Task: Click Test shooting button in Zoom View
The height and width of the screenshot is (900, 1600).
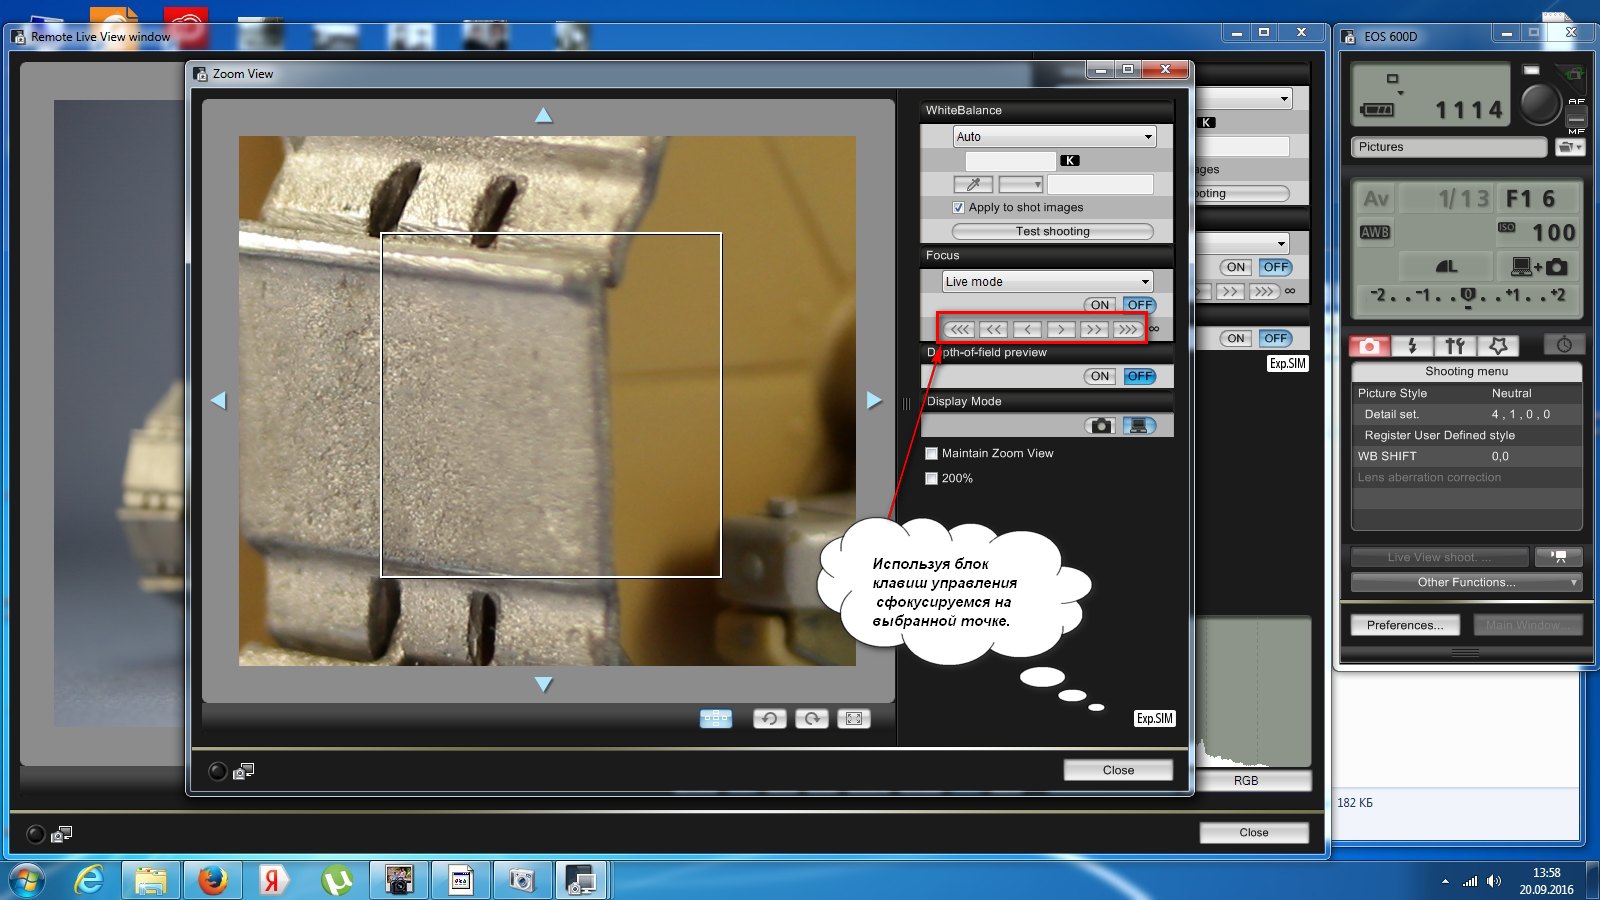Action: 1052,231
